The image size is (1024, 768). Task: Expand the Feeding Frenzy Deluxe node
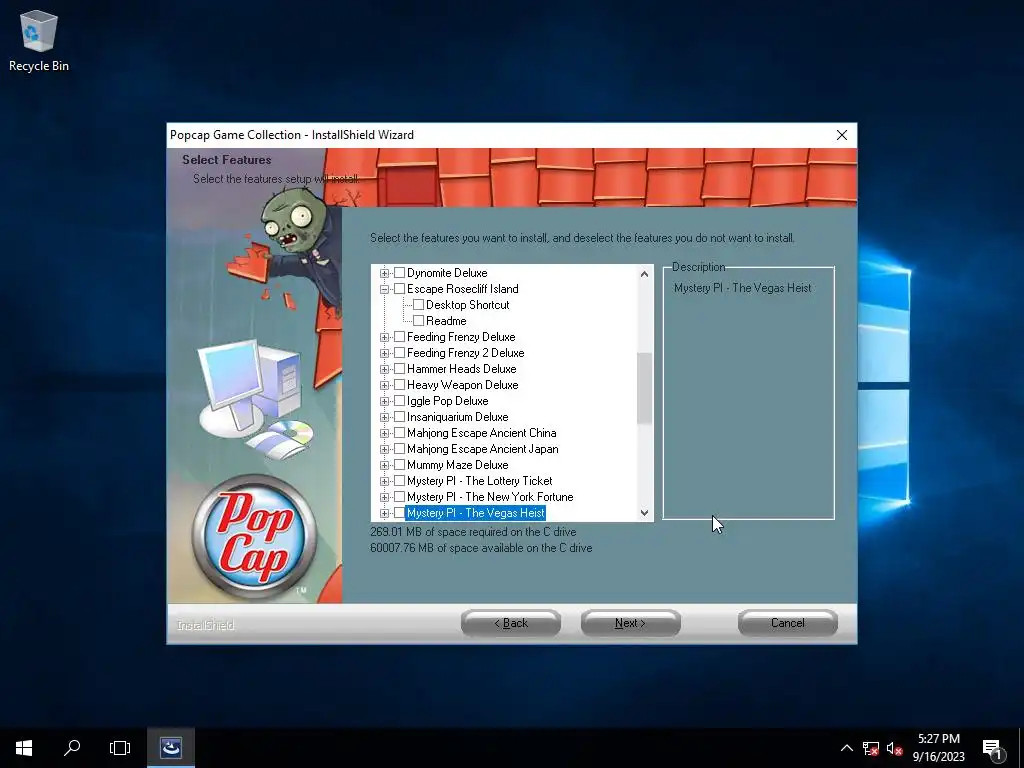384,338
